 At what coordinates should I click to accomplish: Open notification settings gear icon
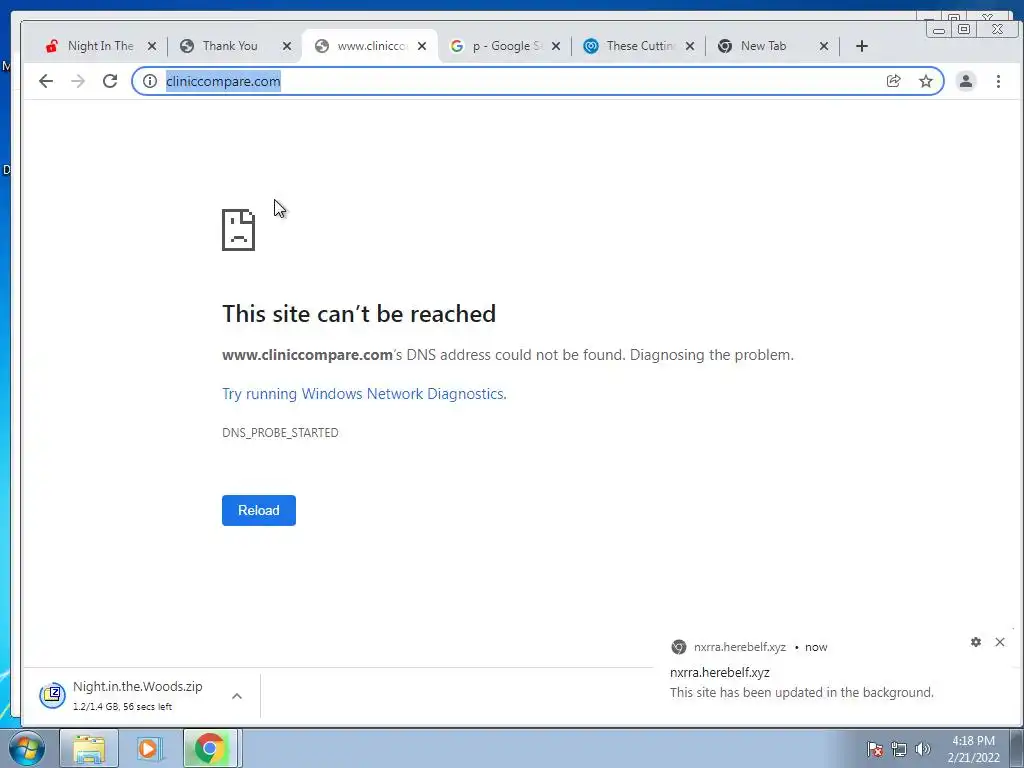pos(976,642)
